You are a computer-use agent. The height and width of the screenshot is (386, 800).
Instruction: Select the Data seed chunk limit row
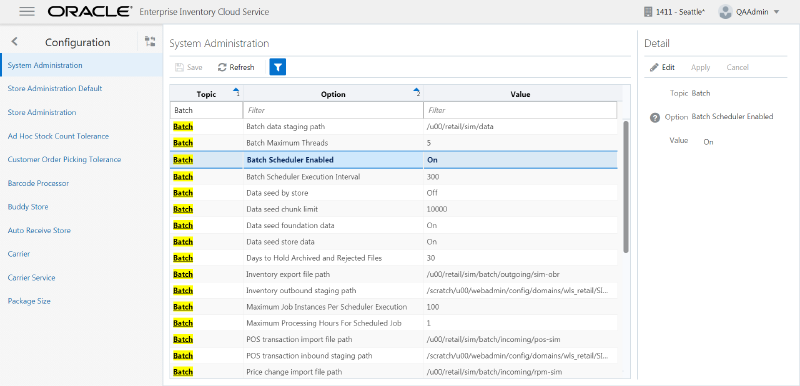393,209
